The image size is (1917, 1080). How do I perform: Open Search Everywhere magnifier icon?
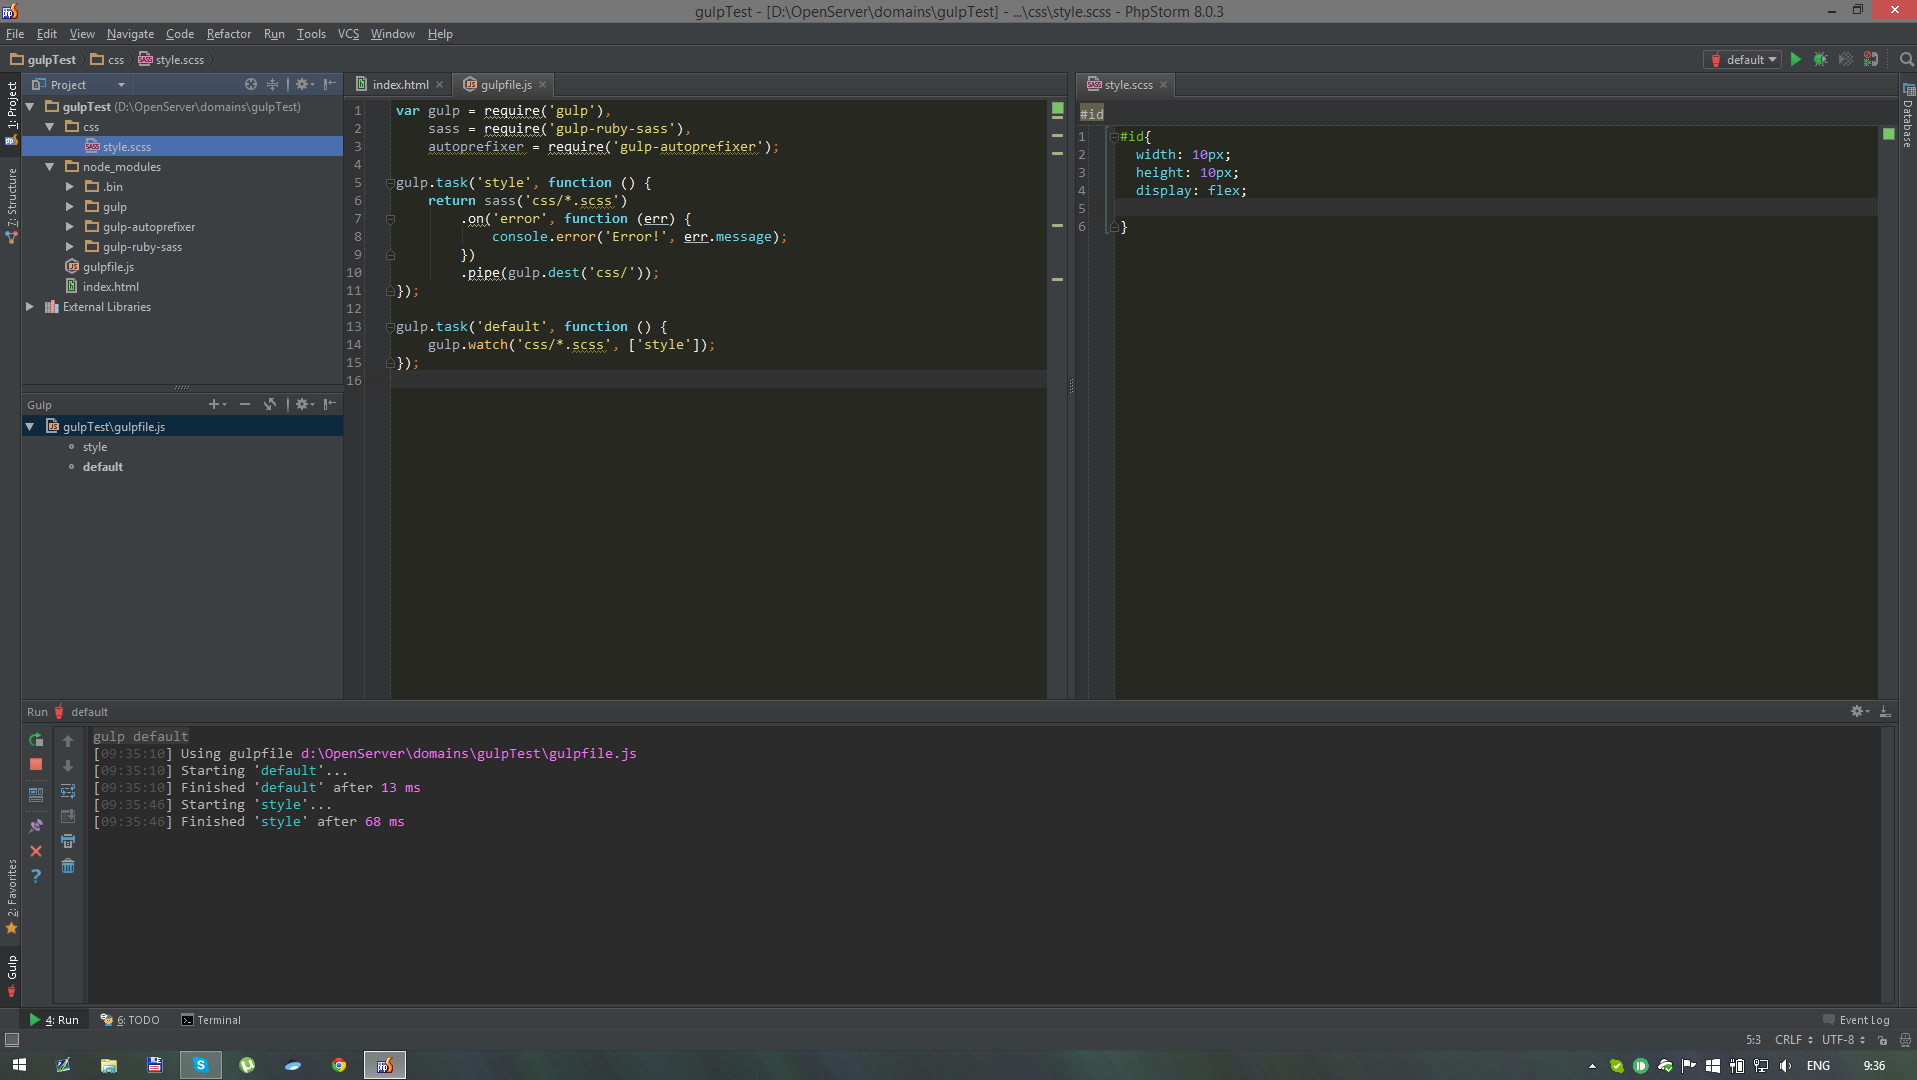pos(1906,60)
